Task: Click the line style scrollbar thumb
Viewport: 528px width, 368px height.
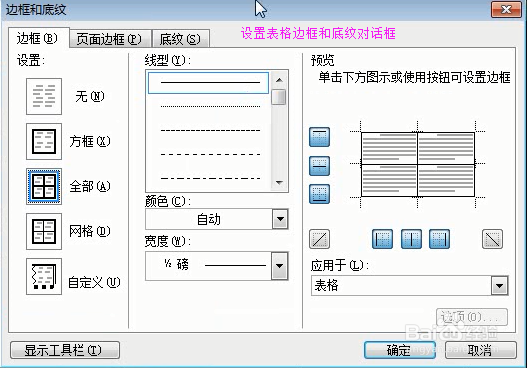Action: [x=279, y=97]
